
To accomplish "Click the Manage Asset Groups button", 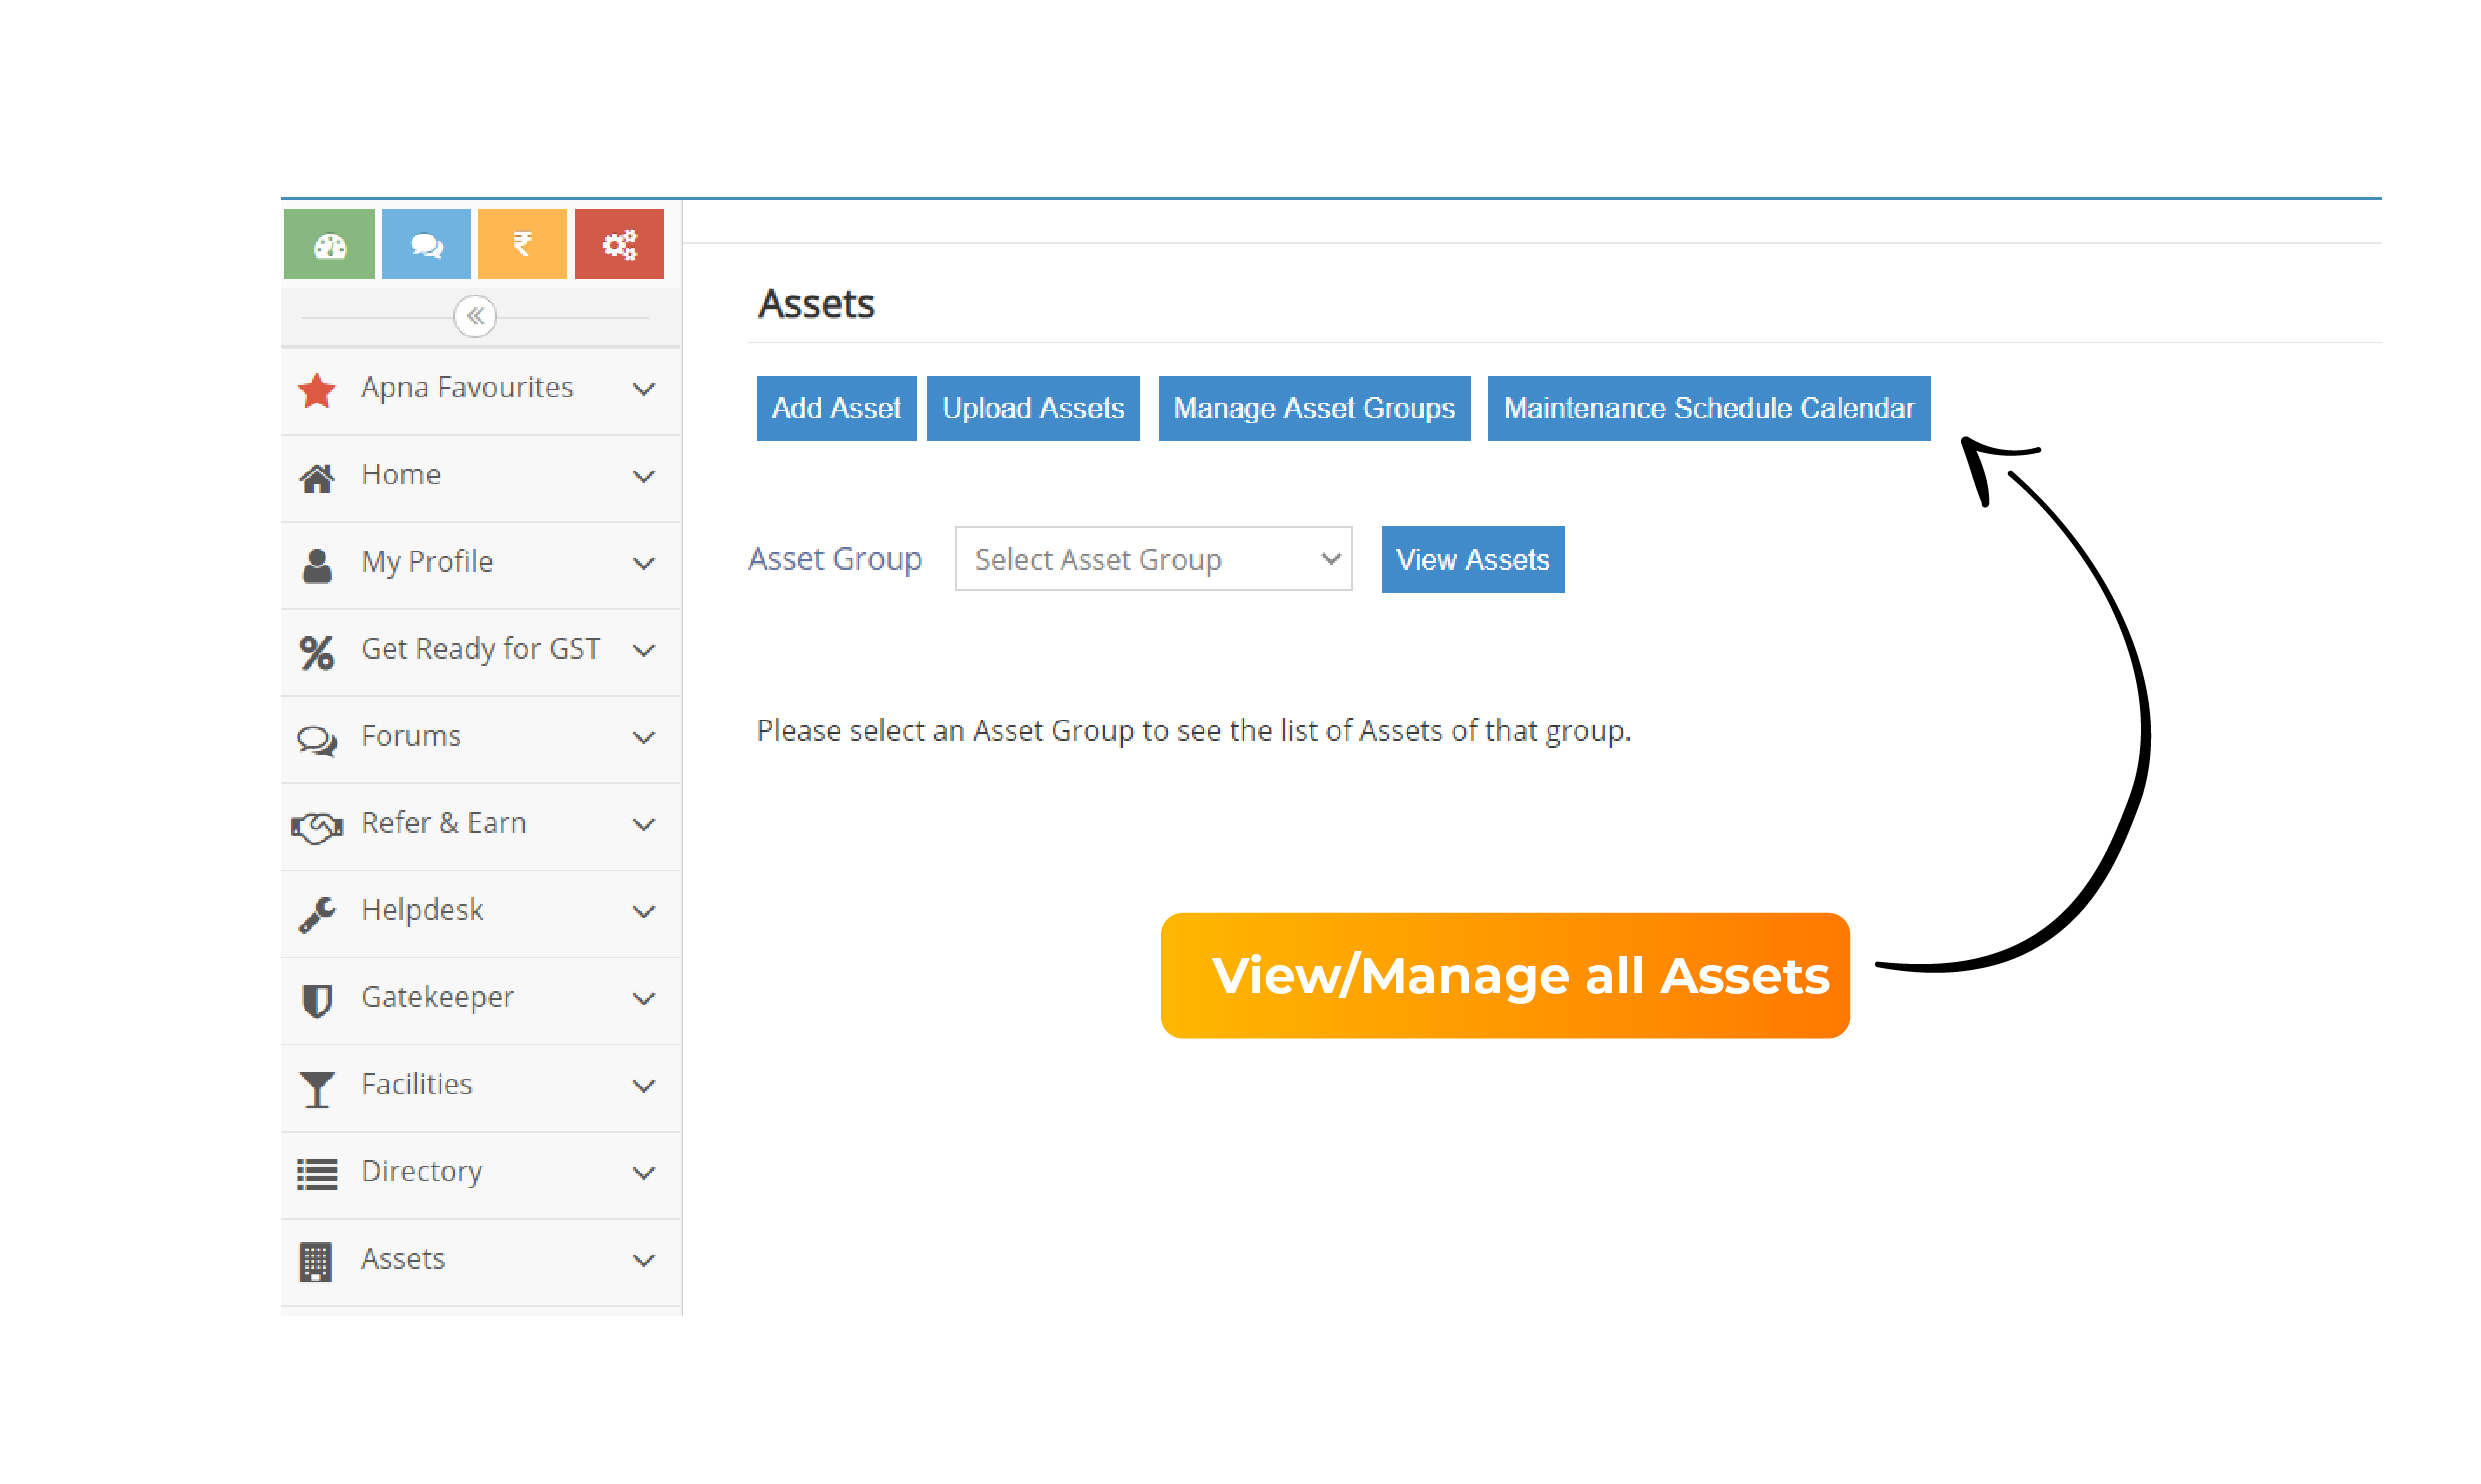I will tap(1314, 408).
